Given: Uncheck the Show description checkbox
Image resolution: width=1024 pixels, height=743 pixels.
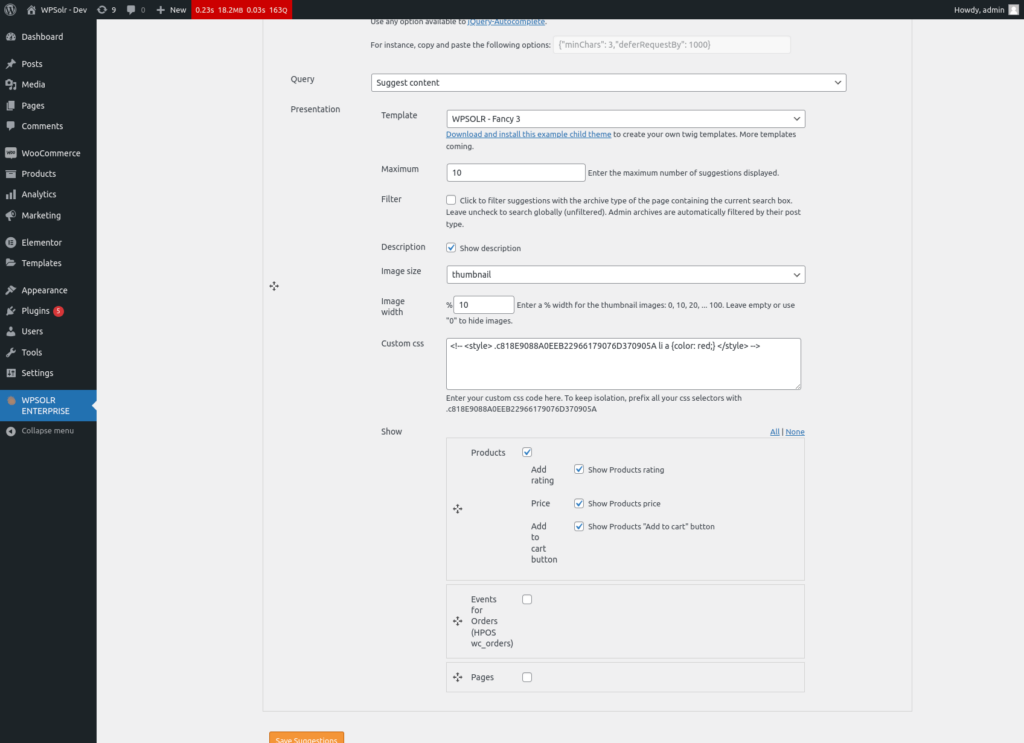Looking at the screenshot, I should point(451,247).
